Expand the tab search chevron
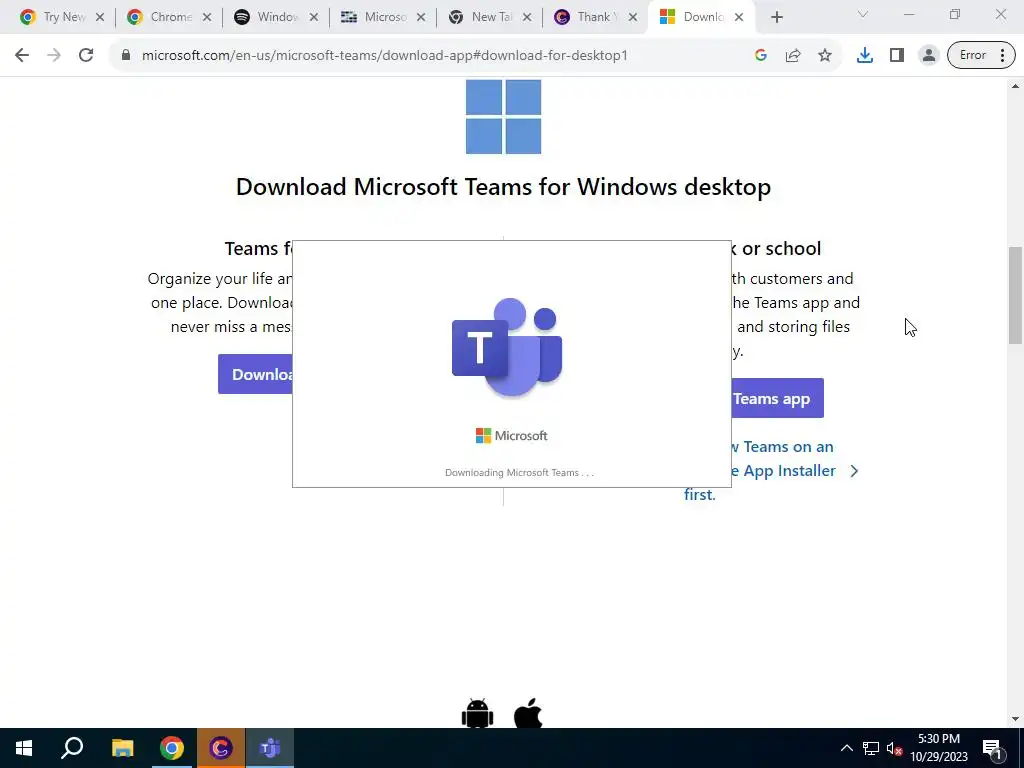1024x768 pixels. pos(862,14)
